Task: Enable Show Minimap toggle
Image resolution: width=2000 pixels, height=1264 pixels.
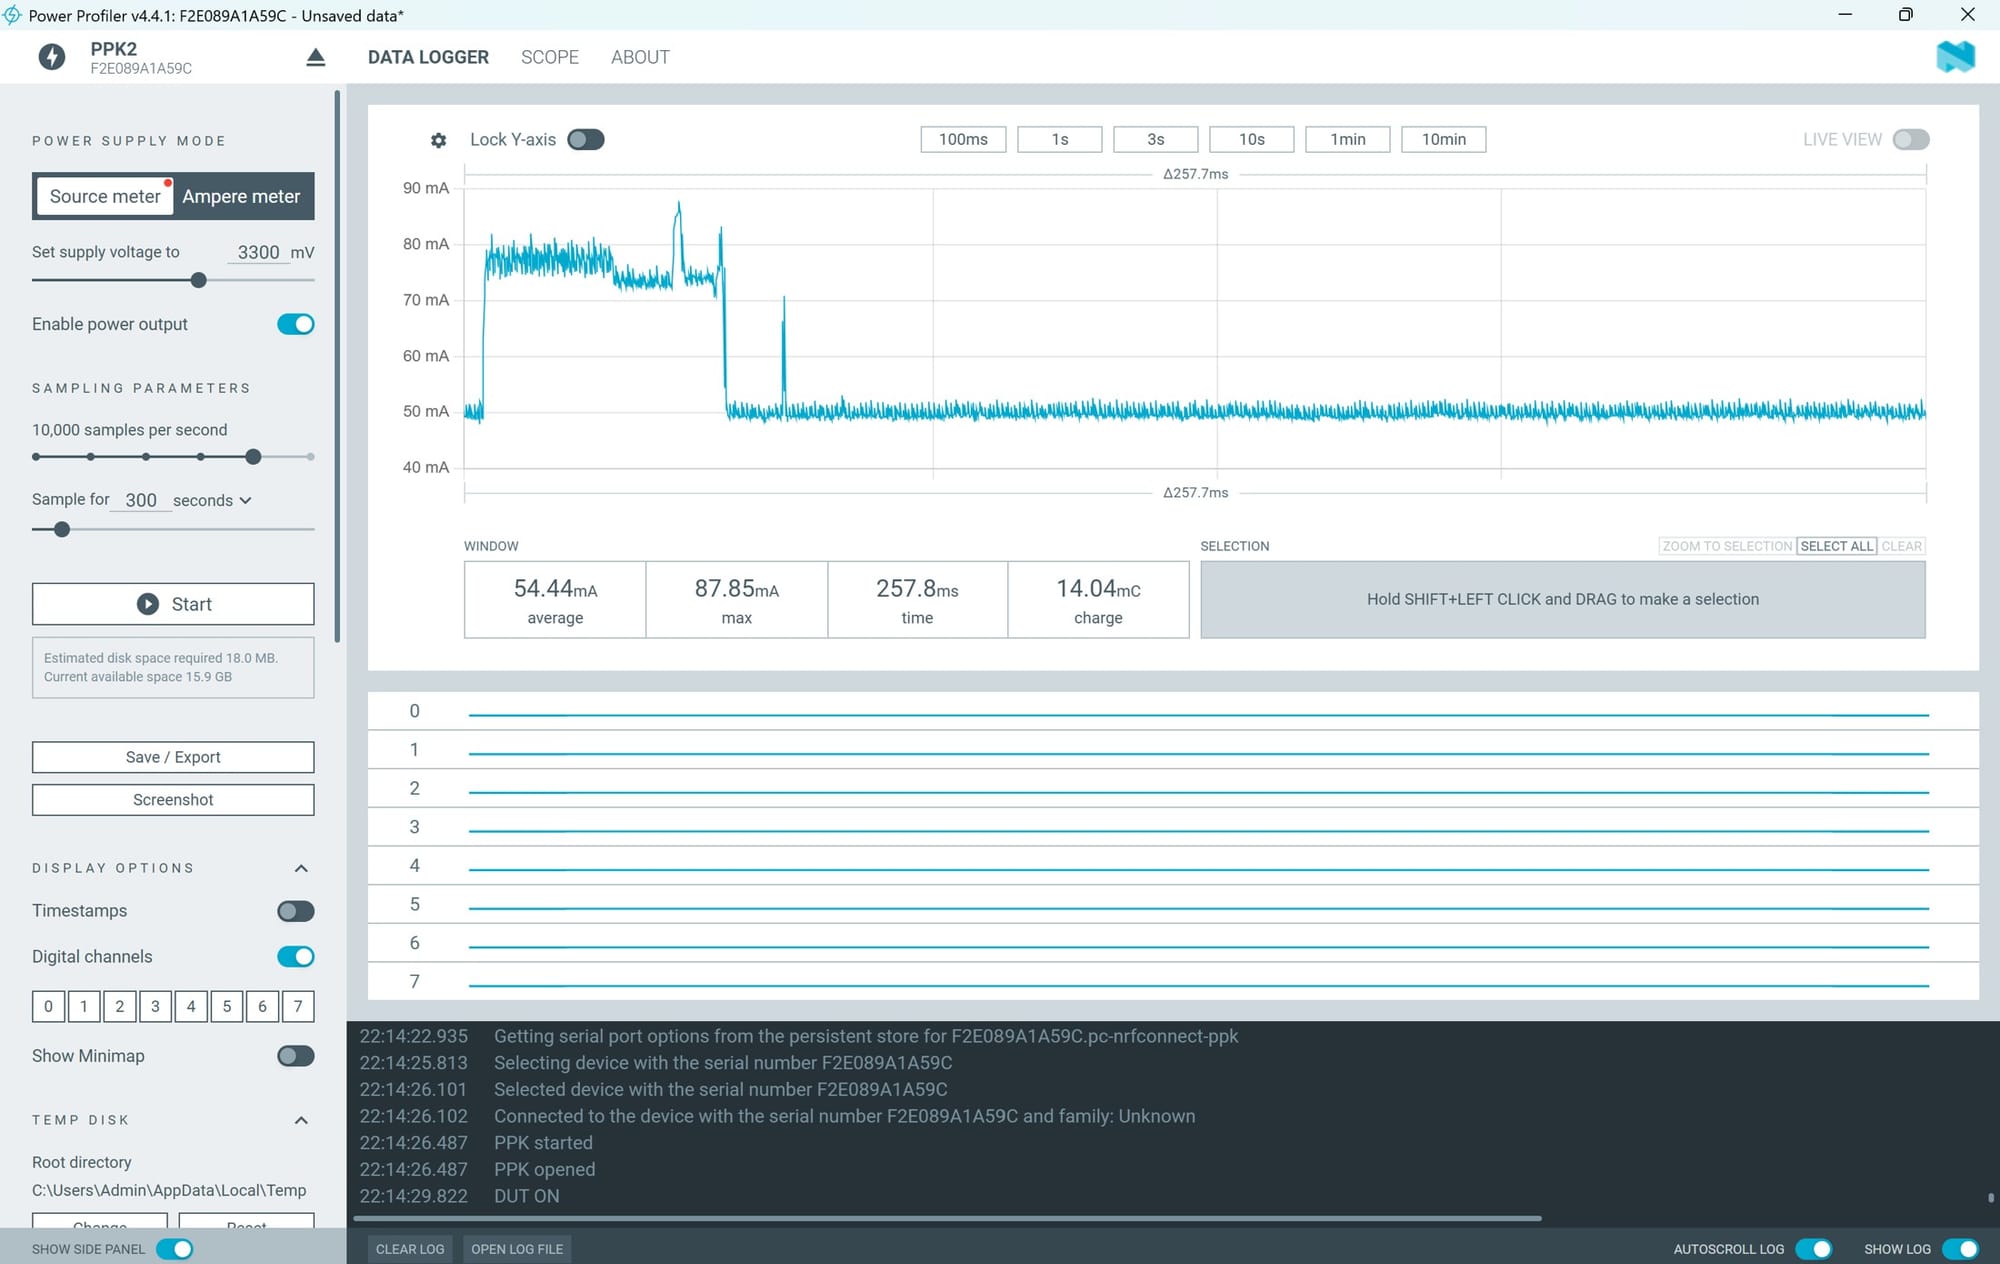Action: click(296, 1056)
